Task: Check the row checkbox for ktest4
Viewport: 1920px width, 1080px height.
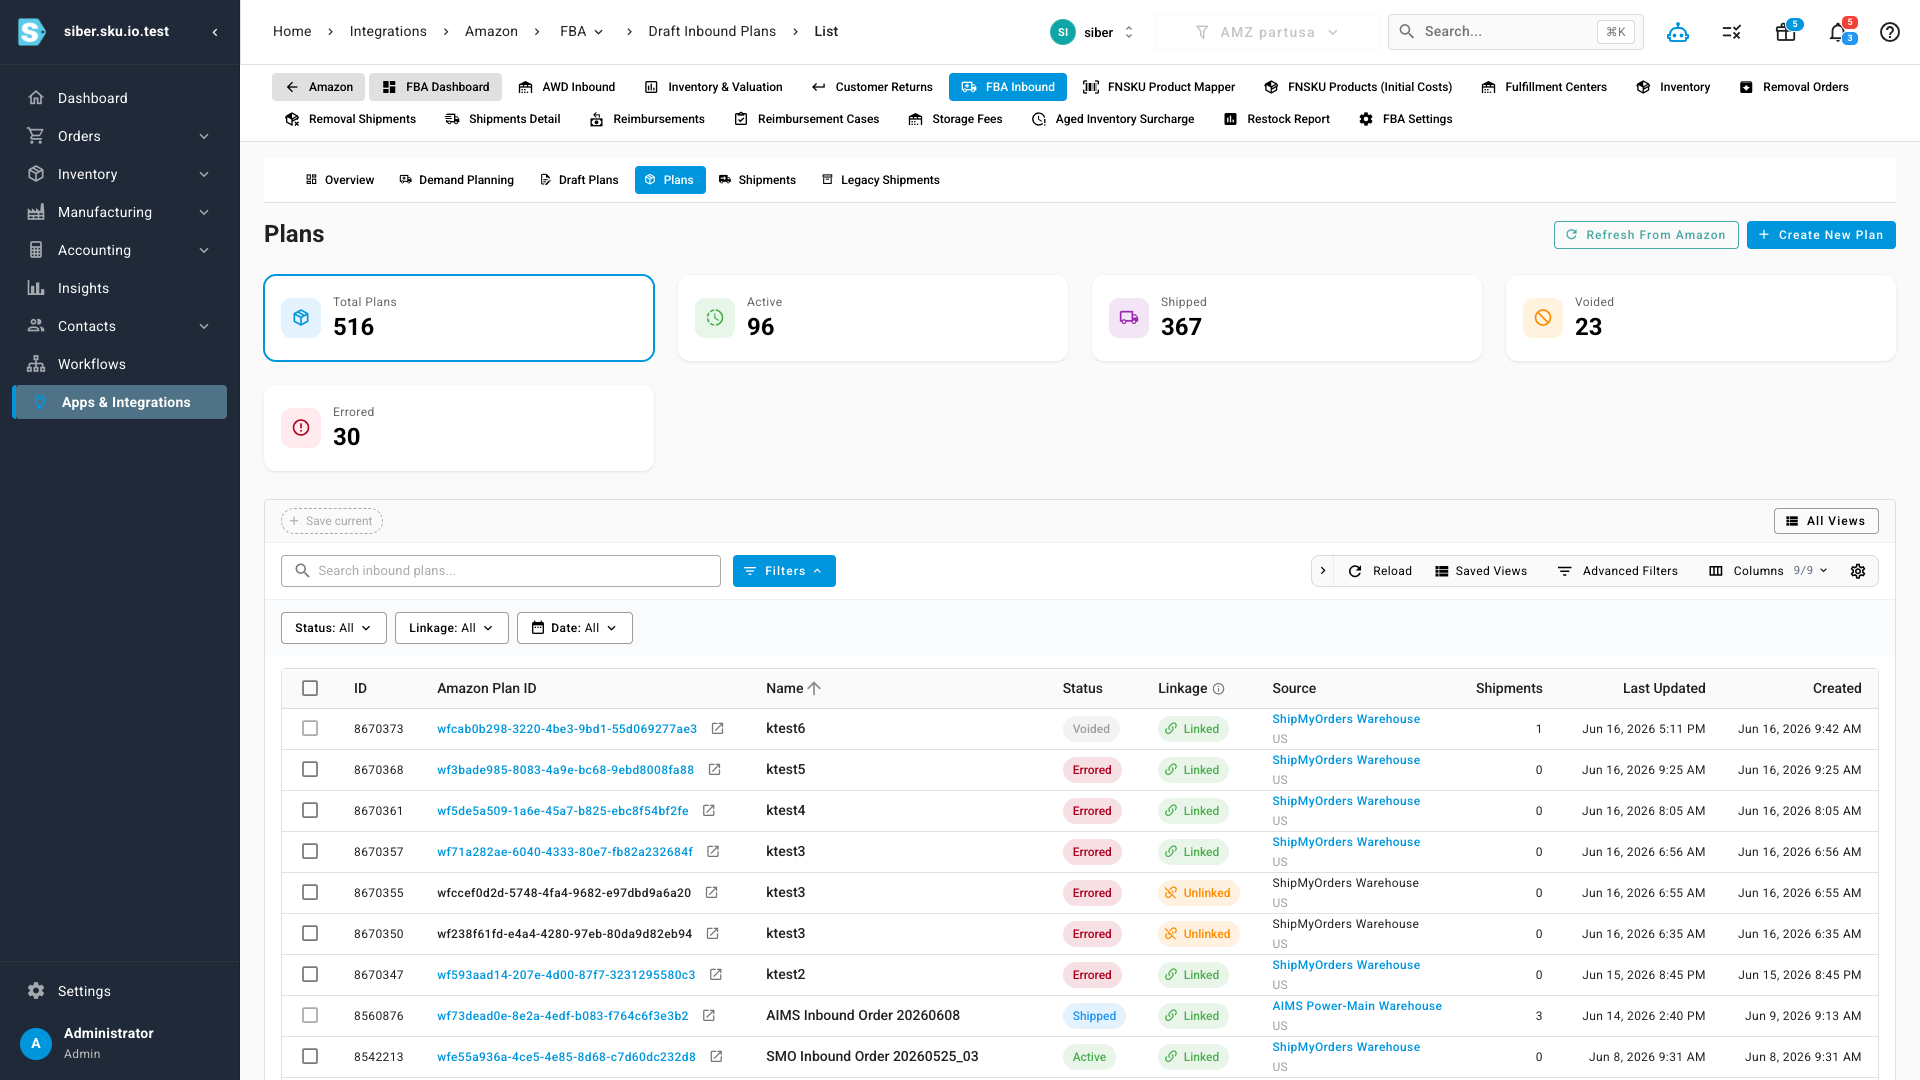Action: [310, 811]
